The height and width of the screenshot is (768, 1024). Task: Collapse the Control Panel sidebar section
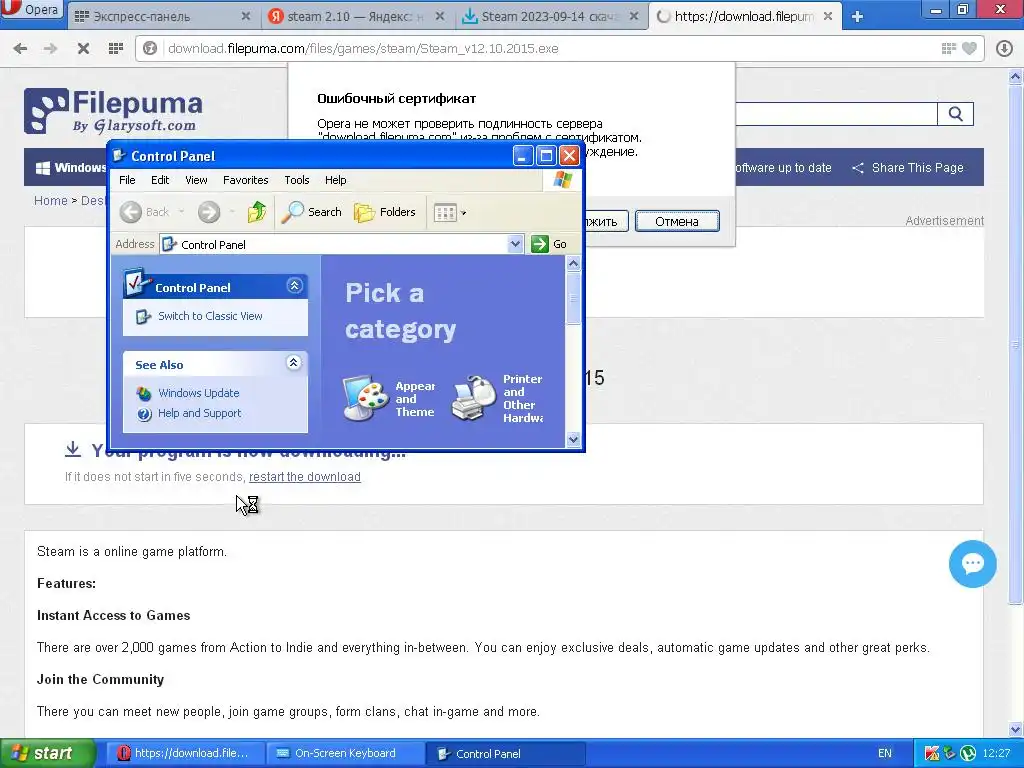point(294,285)
